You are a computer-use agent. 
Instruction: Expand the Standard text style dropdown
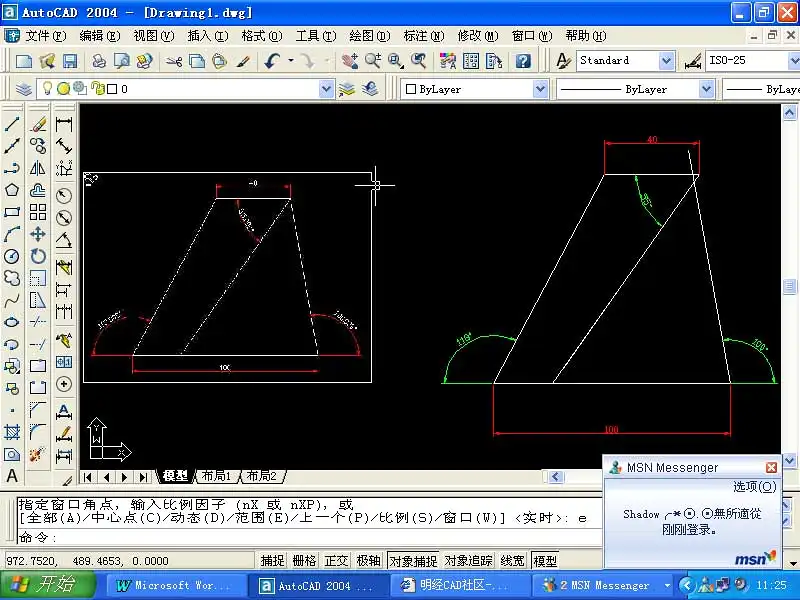pyautogui.click(x=666, y=61)
